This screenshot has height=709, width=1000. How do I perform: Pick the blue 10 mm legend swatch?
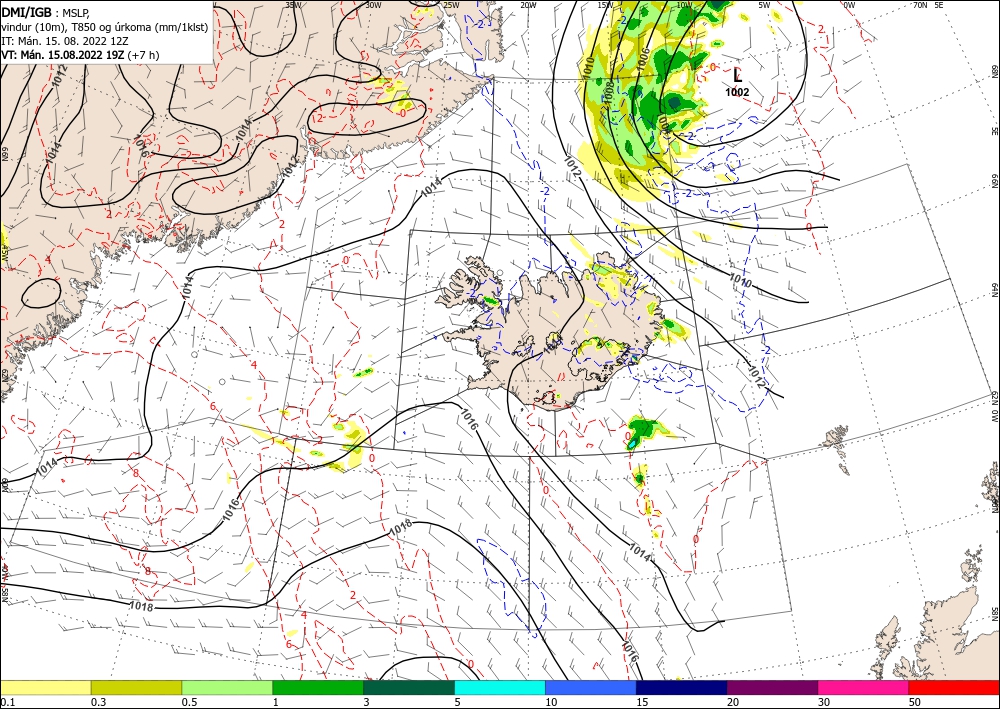point(591,687)
